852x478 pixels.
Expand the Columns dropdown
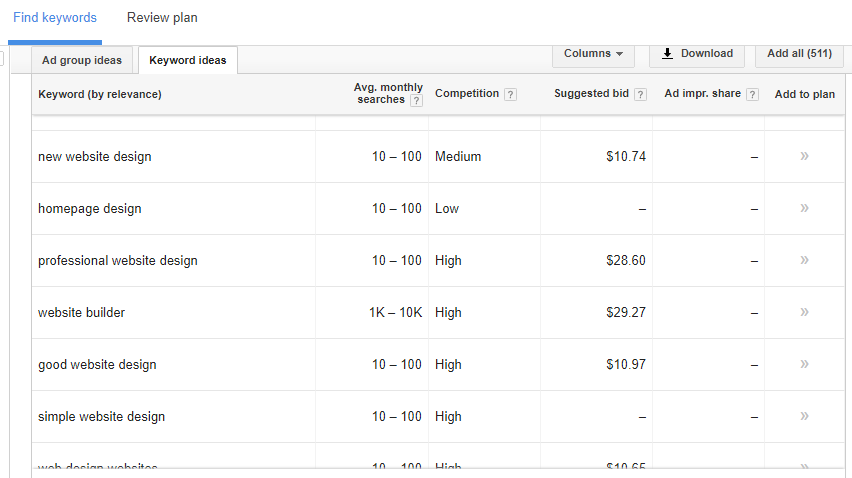point(593,54)
